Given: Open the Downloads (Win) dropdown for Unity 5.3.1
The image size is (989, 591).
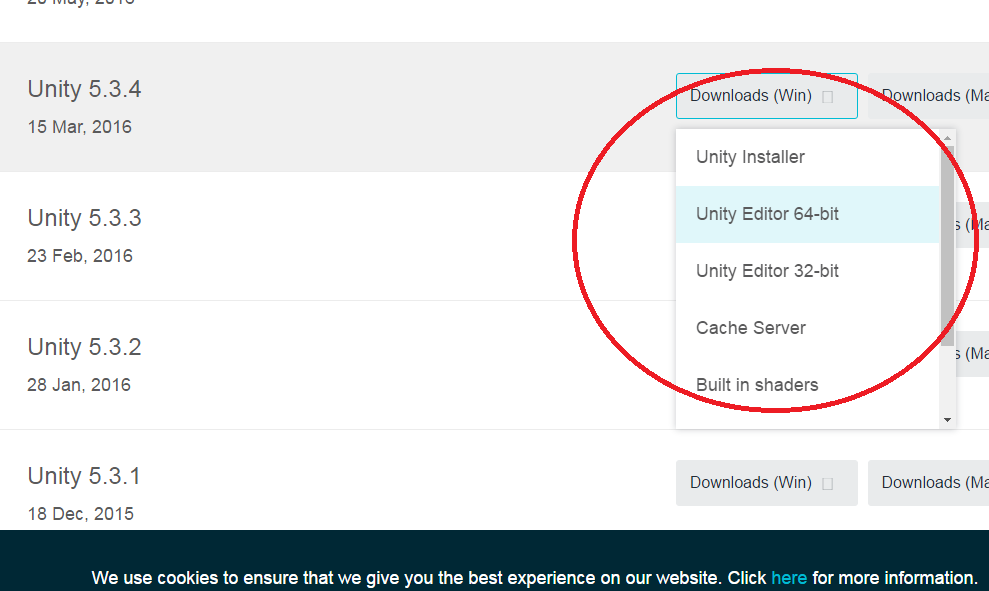Looking at the screenshot, I should pos(766,483).
